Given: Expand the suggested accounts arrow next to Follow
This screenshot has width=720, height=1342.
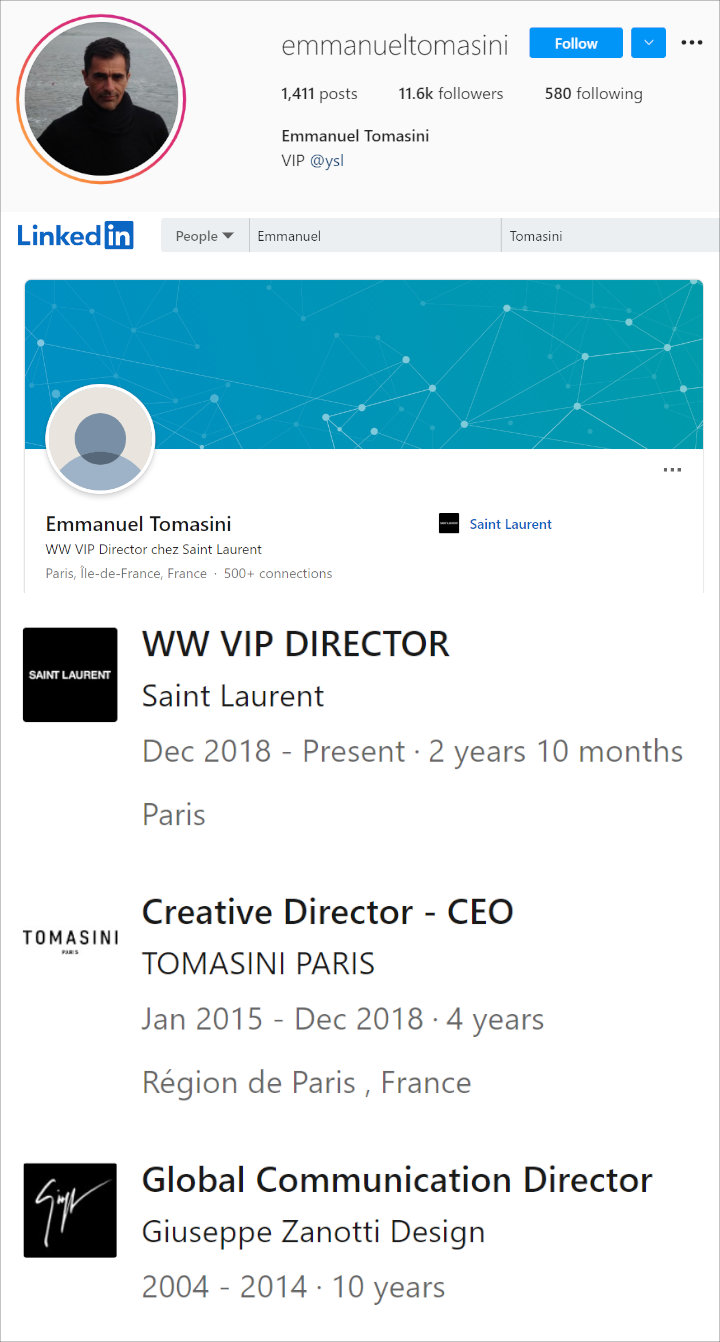Looking at the screenshot, I should pos(648,43).
